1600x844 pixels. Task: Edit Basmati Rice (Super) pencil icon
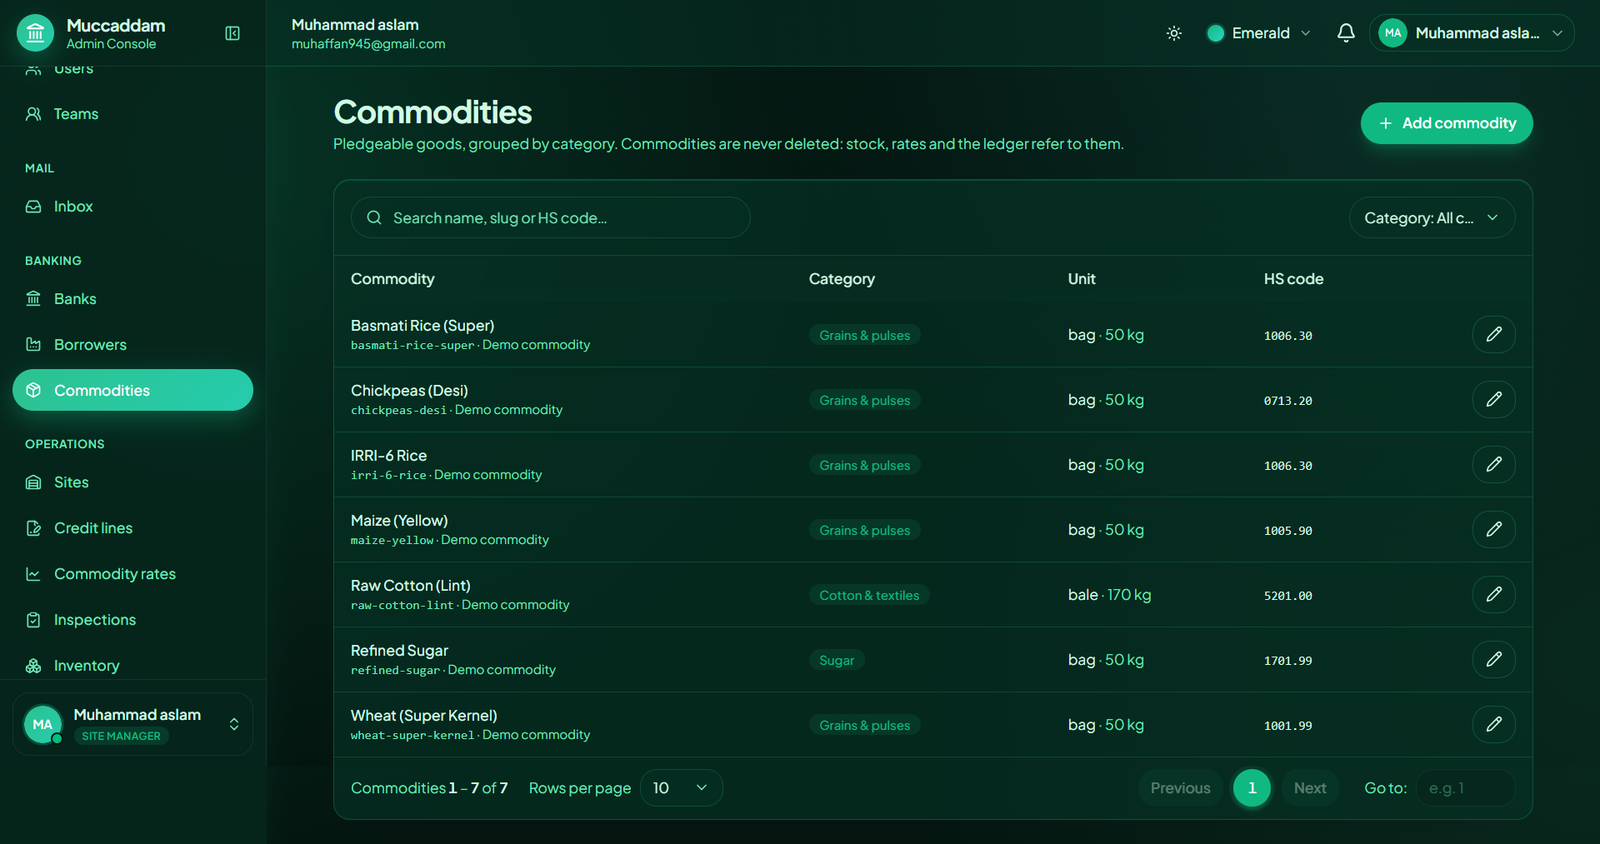coord(1494,334)
